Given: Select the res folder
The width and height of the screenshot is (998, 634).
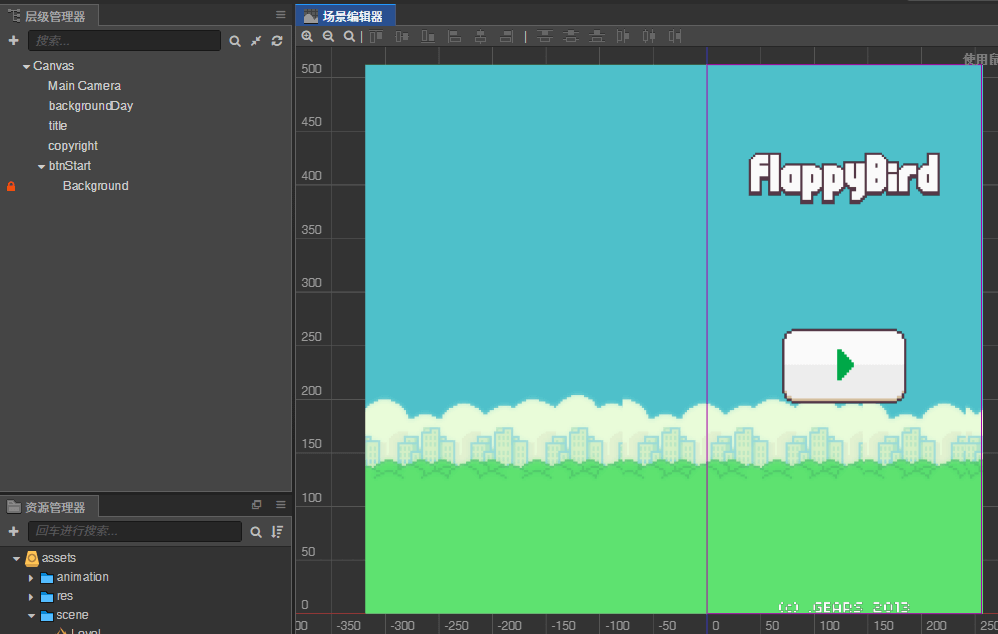Looking at the screenshot, I should click(64, 596).
